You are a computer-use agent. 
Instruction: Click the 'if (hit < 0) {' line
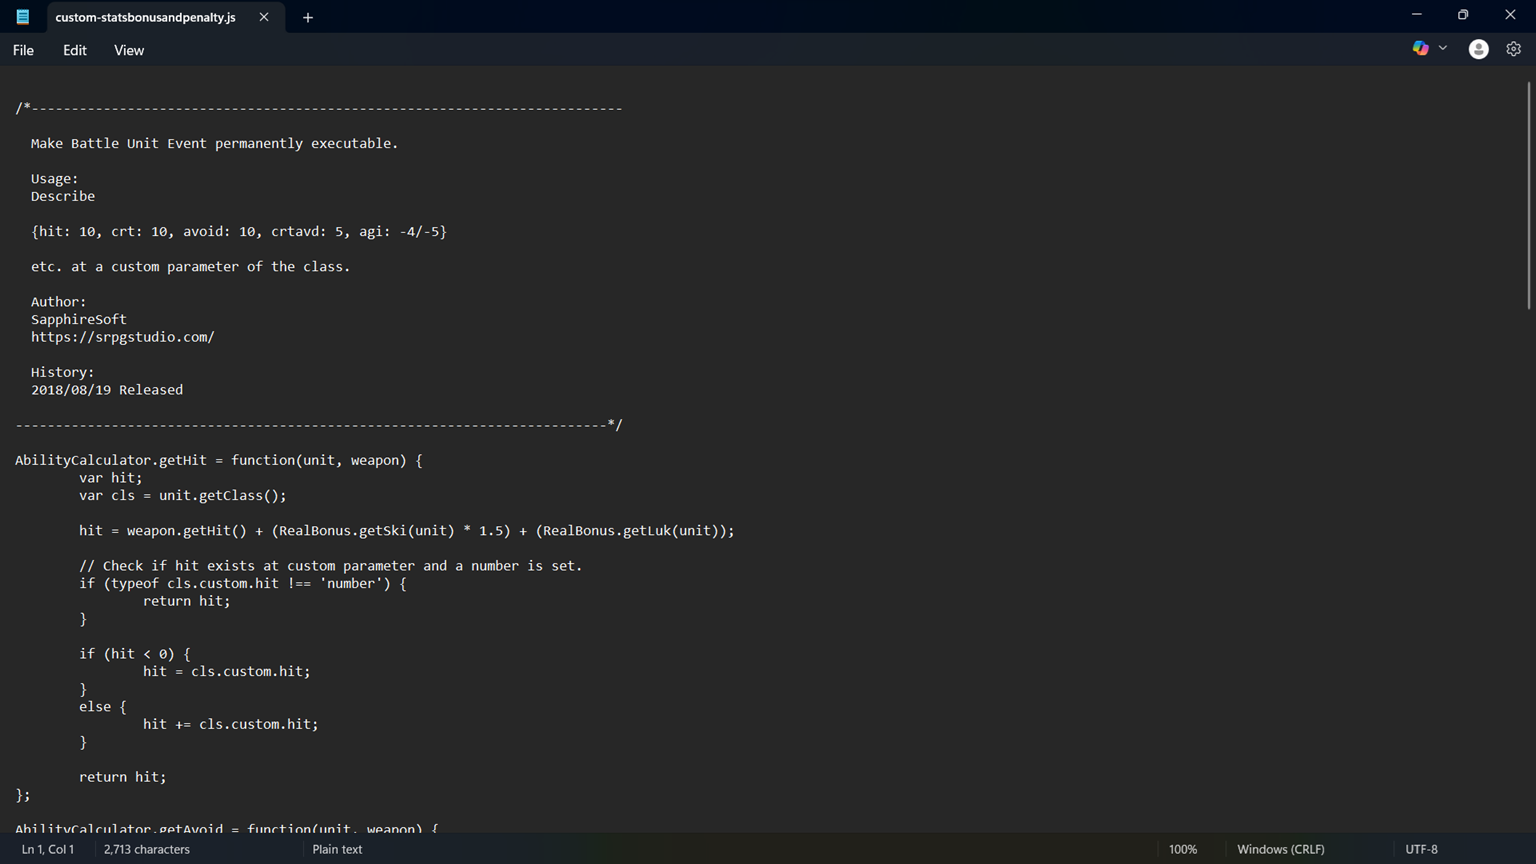pyautogui.click(x=135, y=654)
